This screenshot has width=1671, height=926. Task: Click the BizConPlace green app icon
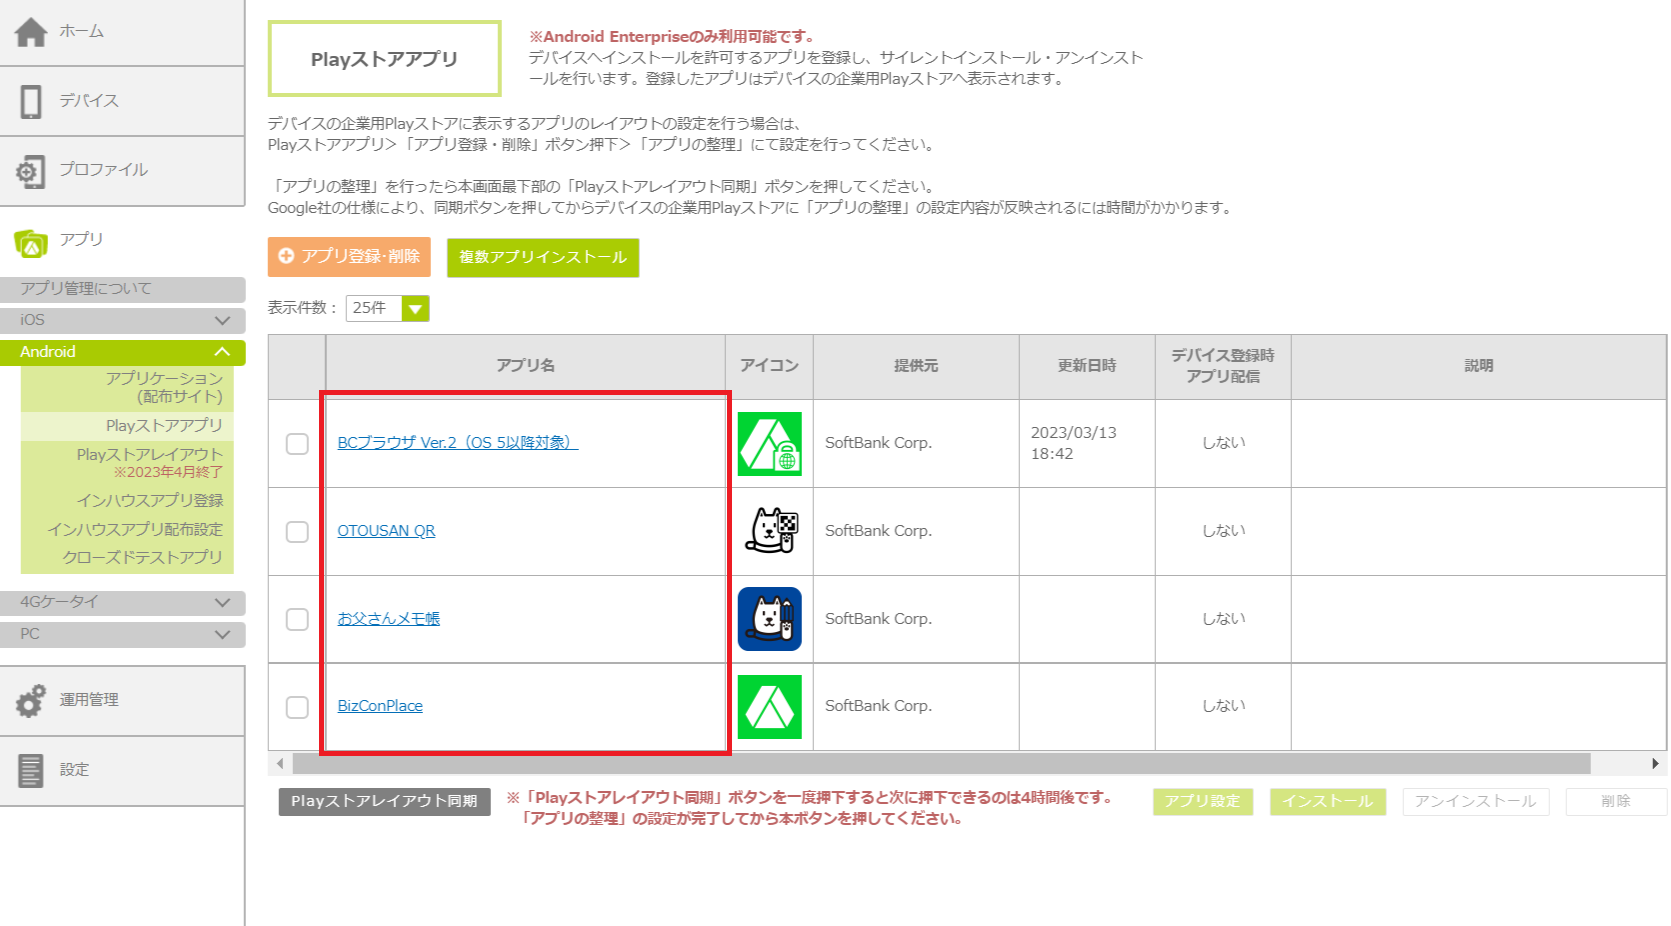coord(769,706)
